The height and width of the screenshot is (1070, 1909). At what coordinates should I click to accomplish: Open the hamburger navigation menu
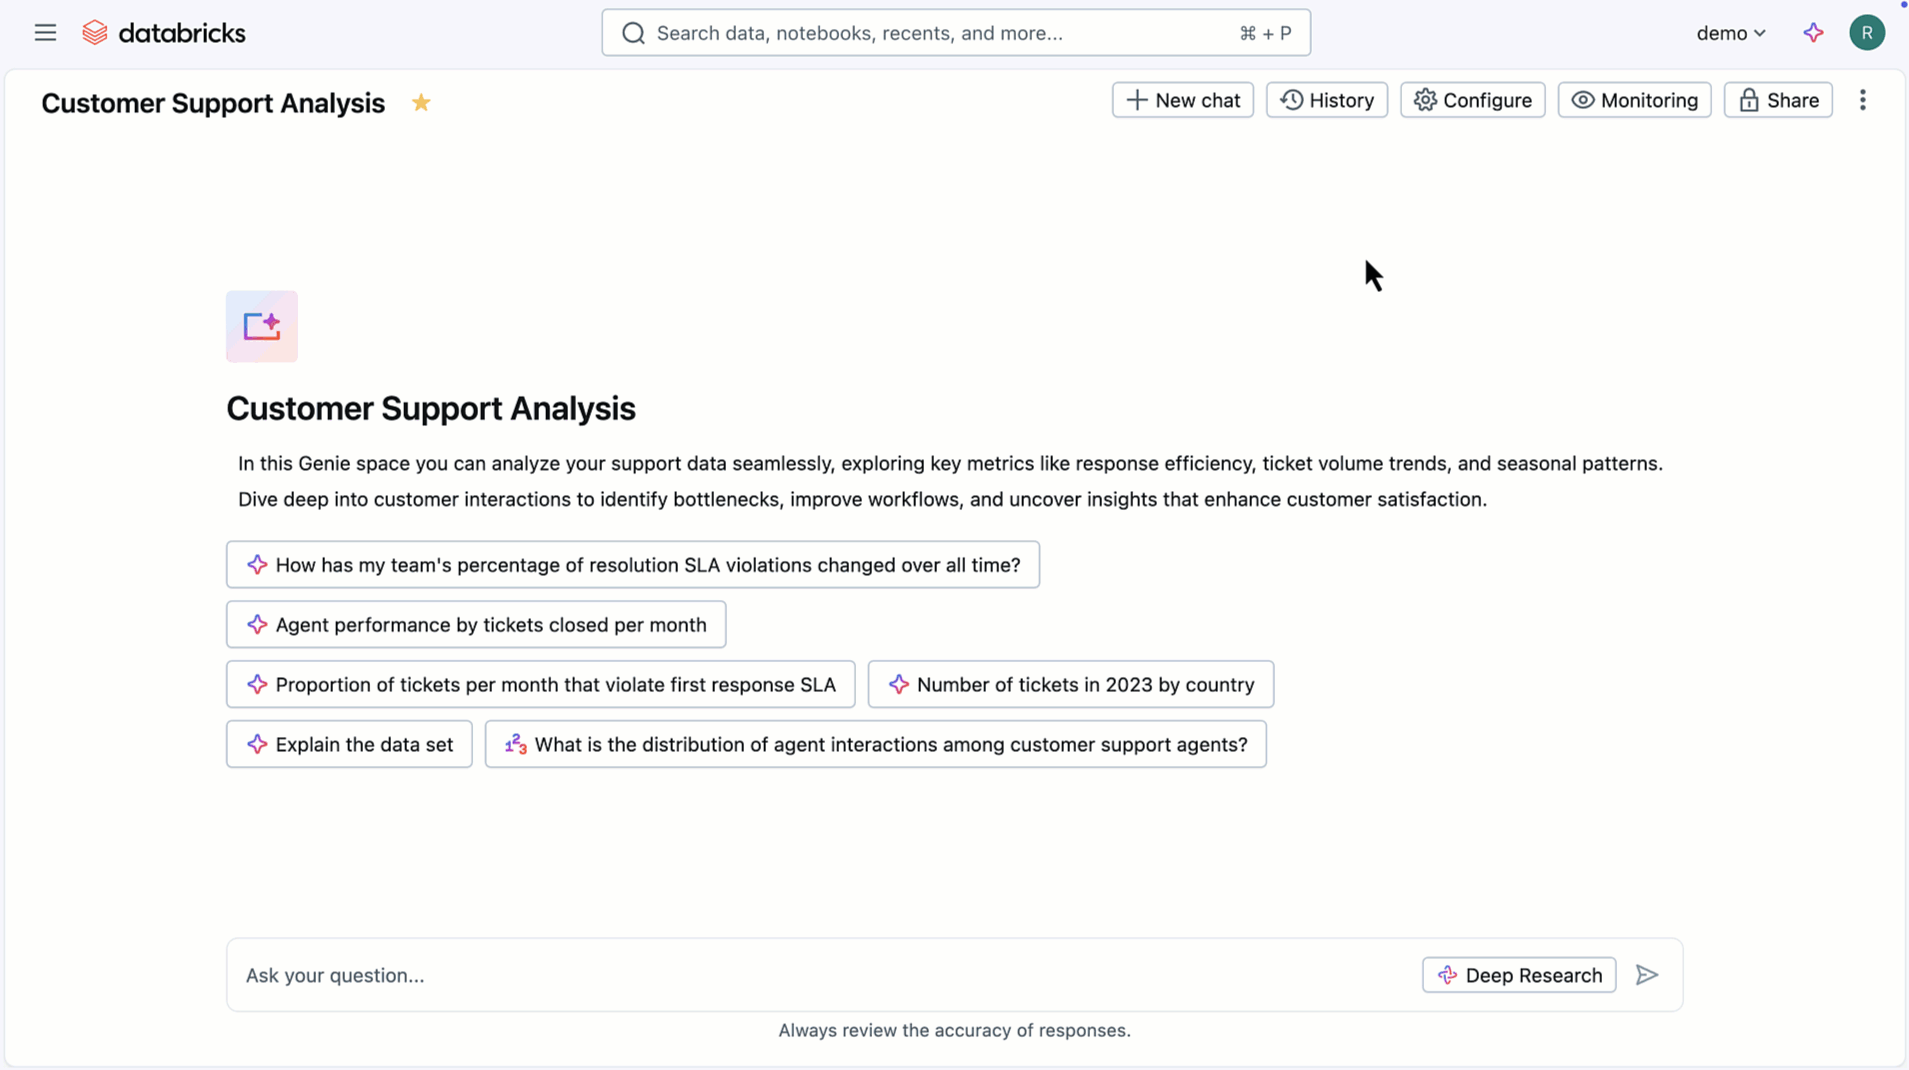coord(45,33)
